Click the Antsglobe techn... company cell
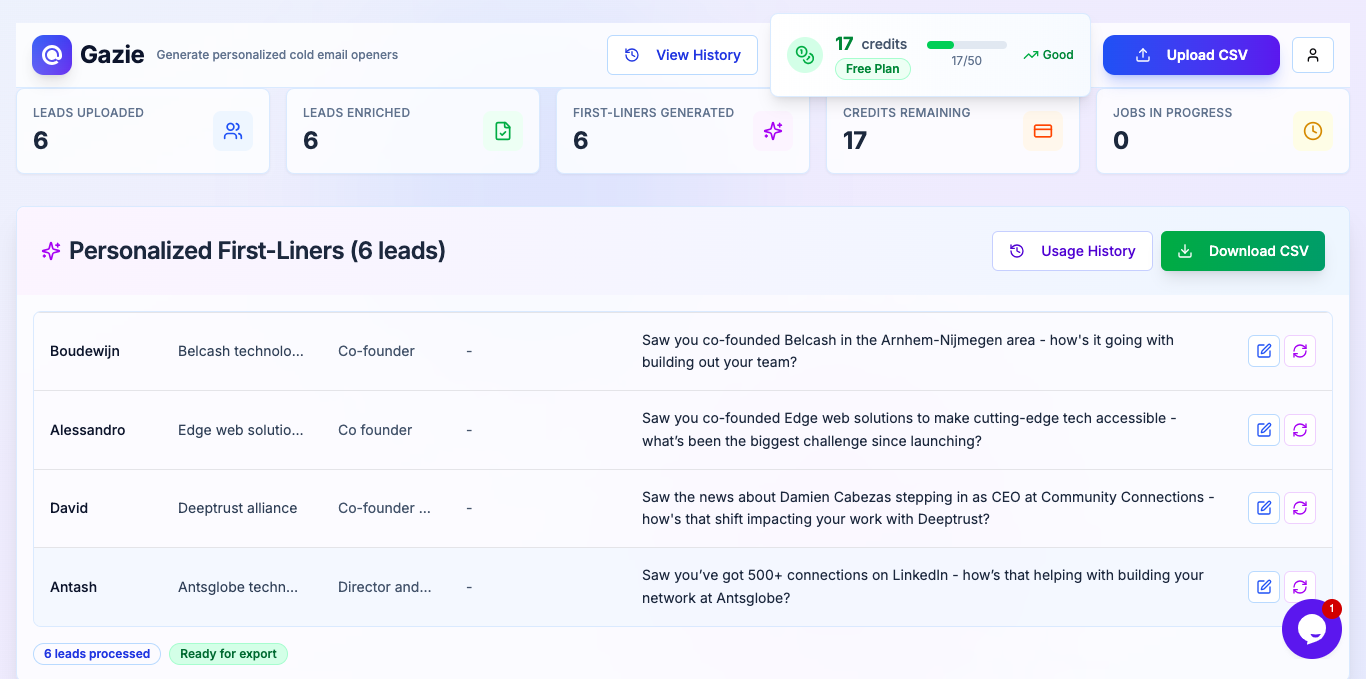This screenshot has width=1366, height=679. [x=238, y=587]
